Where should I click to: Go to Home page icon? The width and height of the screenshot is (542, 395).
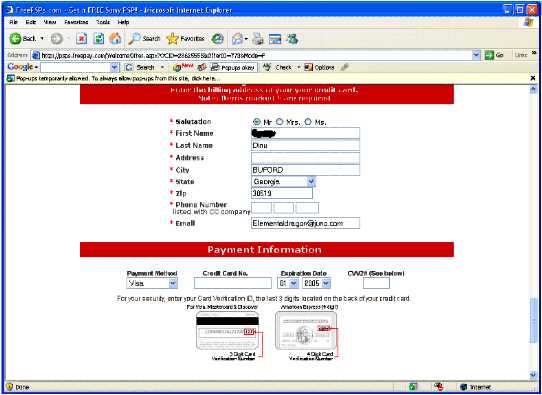(x=115, y=39)
